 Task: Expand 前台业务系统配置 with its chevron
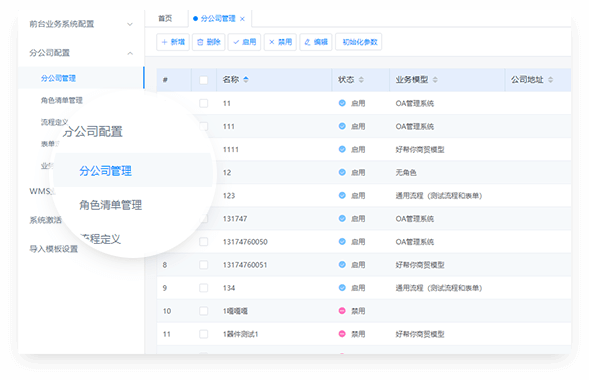coord(130,24)
